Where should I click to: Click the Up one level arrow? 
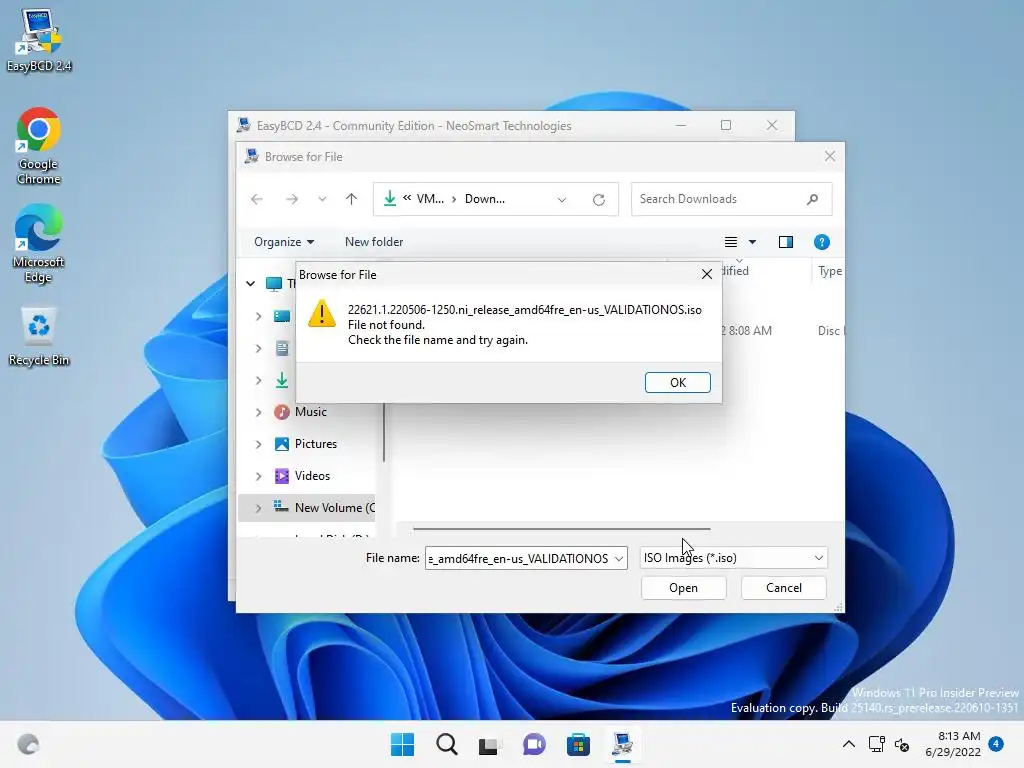(x=351, y=199)
